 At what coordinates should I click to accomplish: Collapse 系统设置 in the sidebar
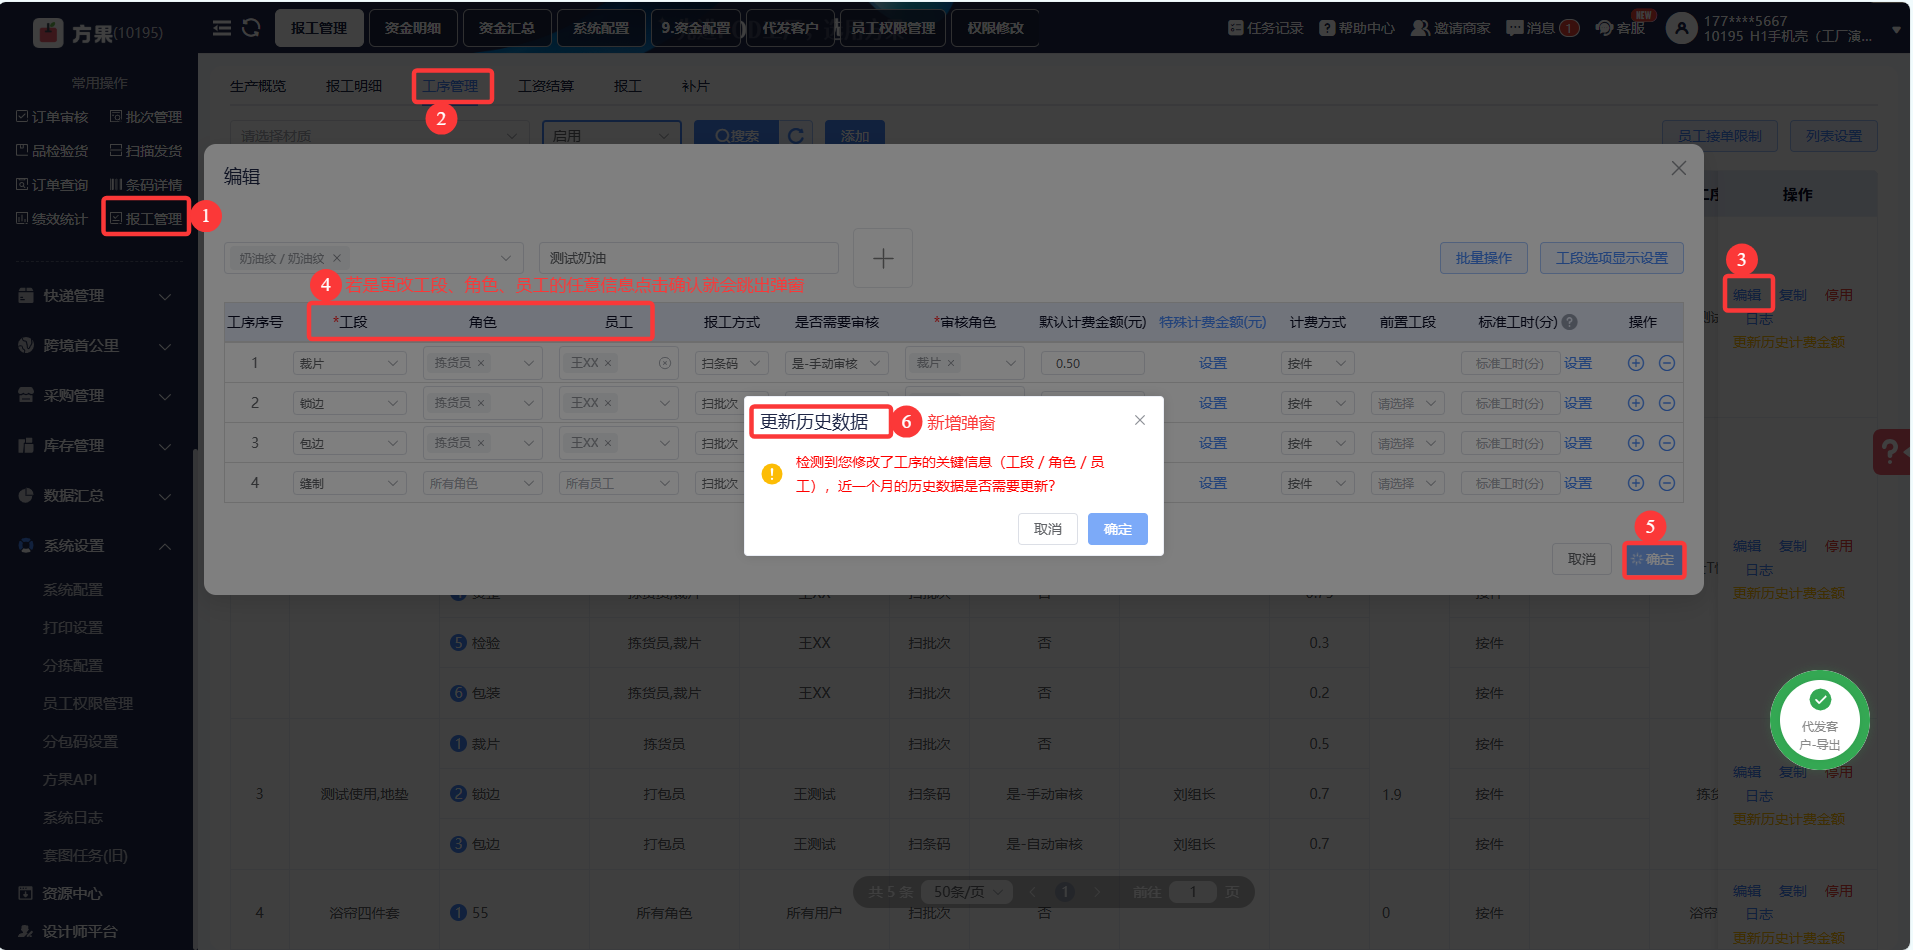click(96, 546)
